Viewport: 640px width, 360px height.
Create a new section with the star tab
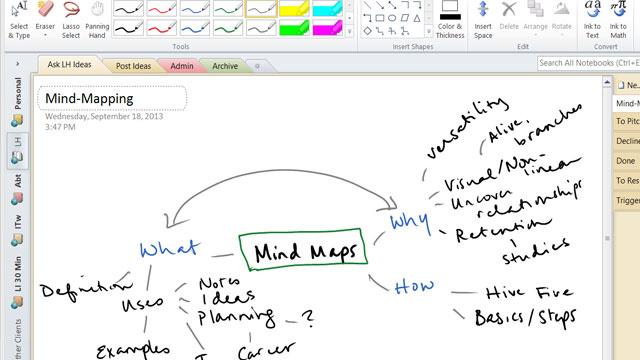point(258,66)
